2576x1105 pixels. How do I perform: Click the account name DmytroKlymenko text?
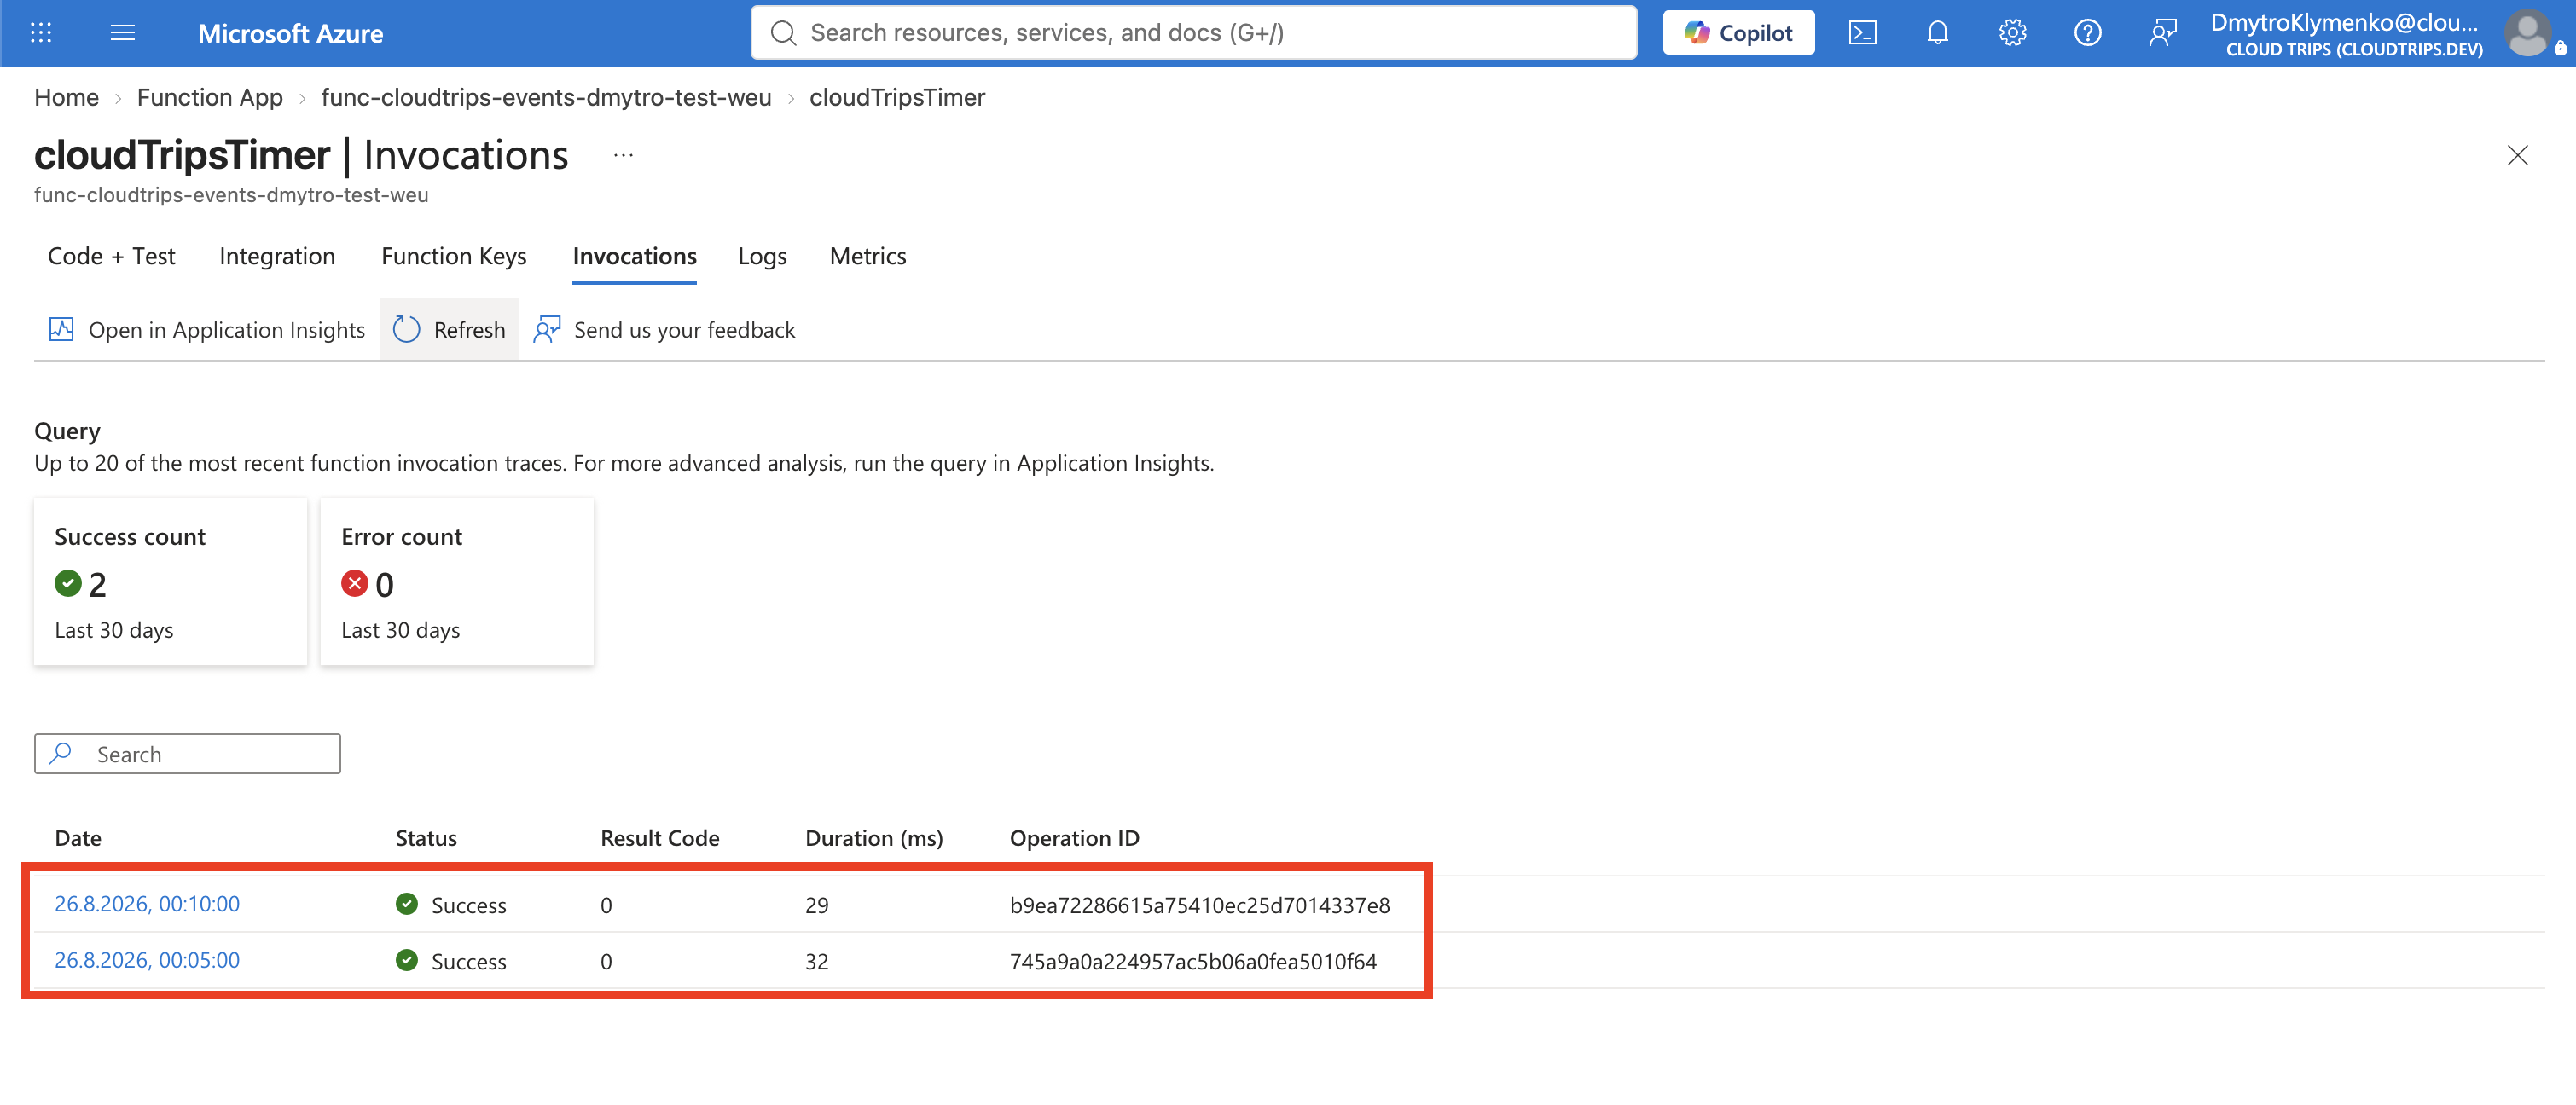point(2344,22)
